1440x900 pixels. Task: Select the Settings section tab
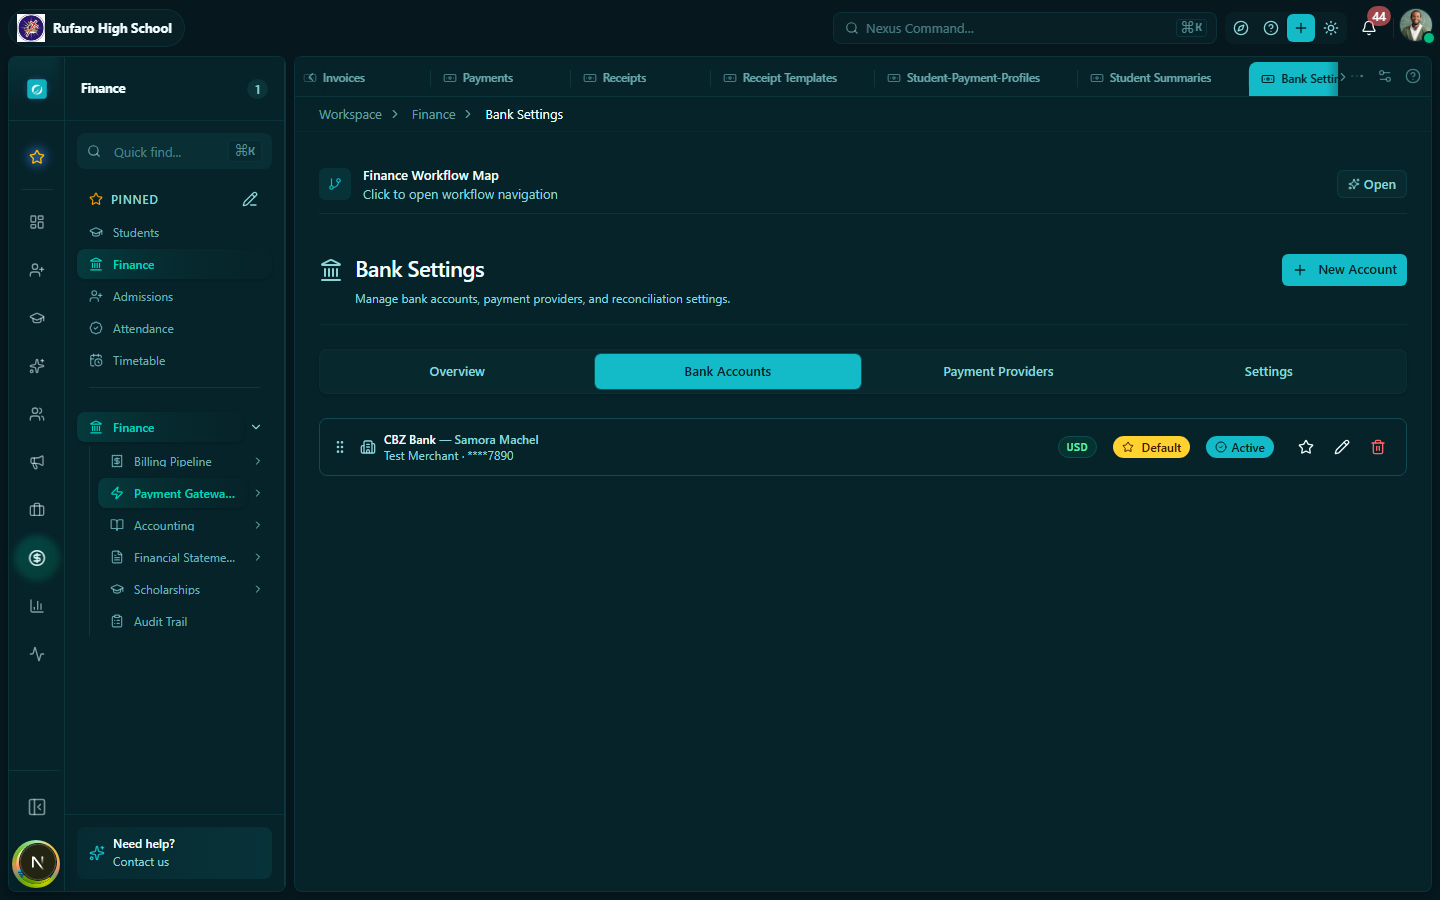pyautogui.click(x=1268, y=371)
